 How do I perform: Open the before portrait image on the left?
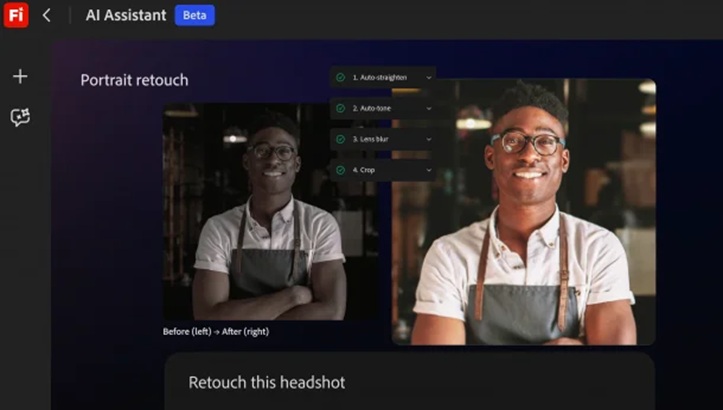pyautogui.click(x=270, y=212)
